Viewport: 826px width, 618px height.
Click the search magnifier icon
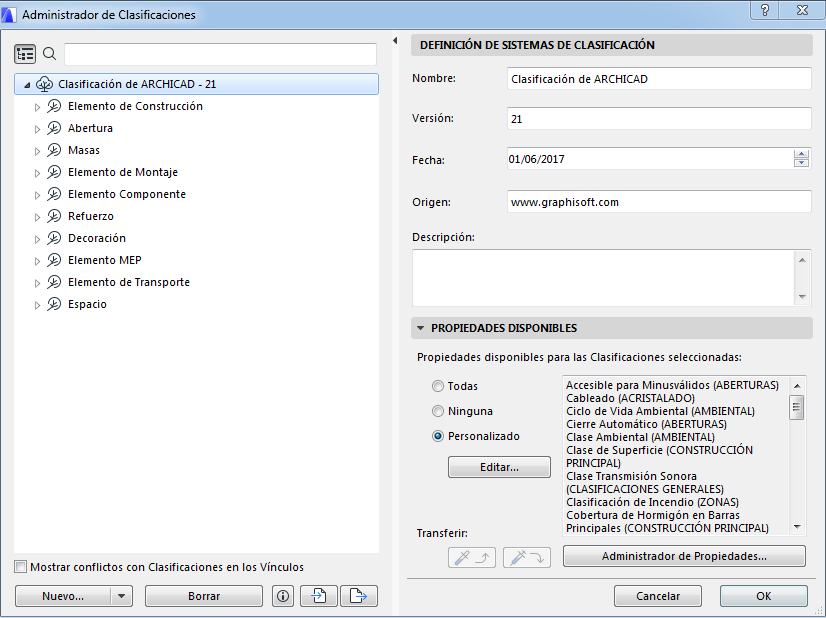[49, 53]
